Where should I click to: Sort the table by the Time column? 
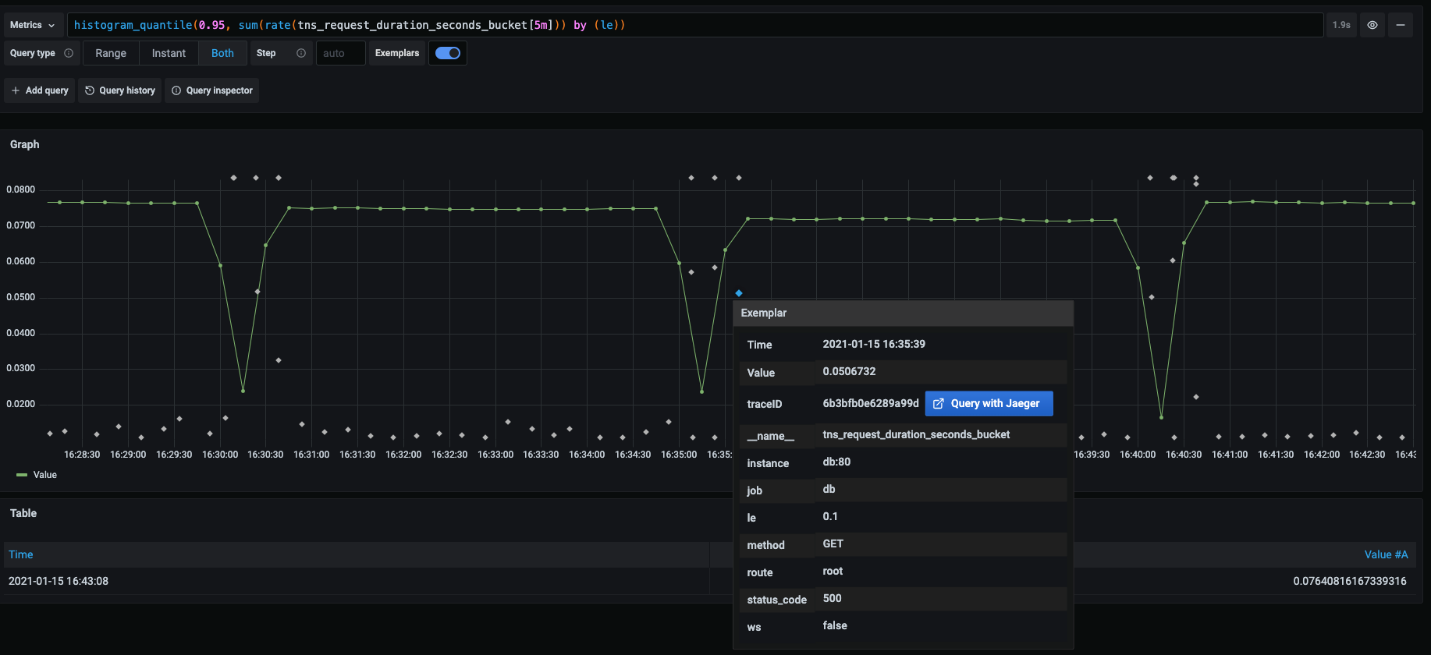[x=20, y=554]
